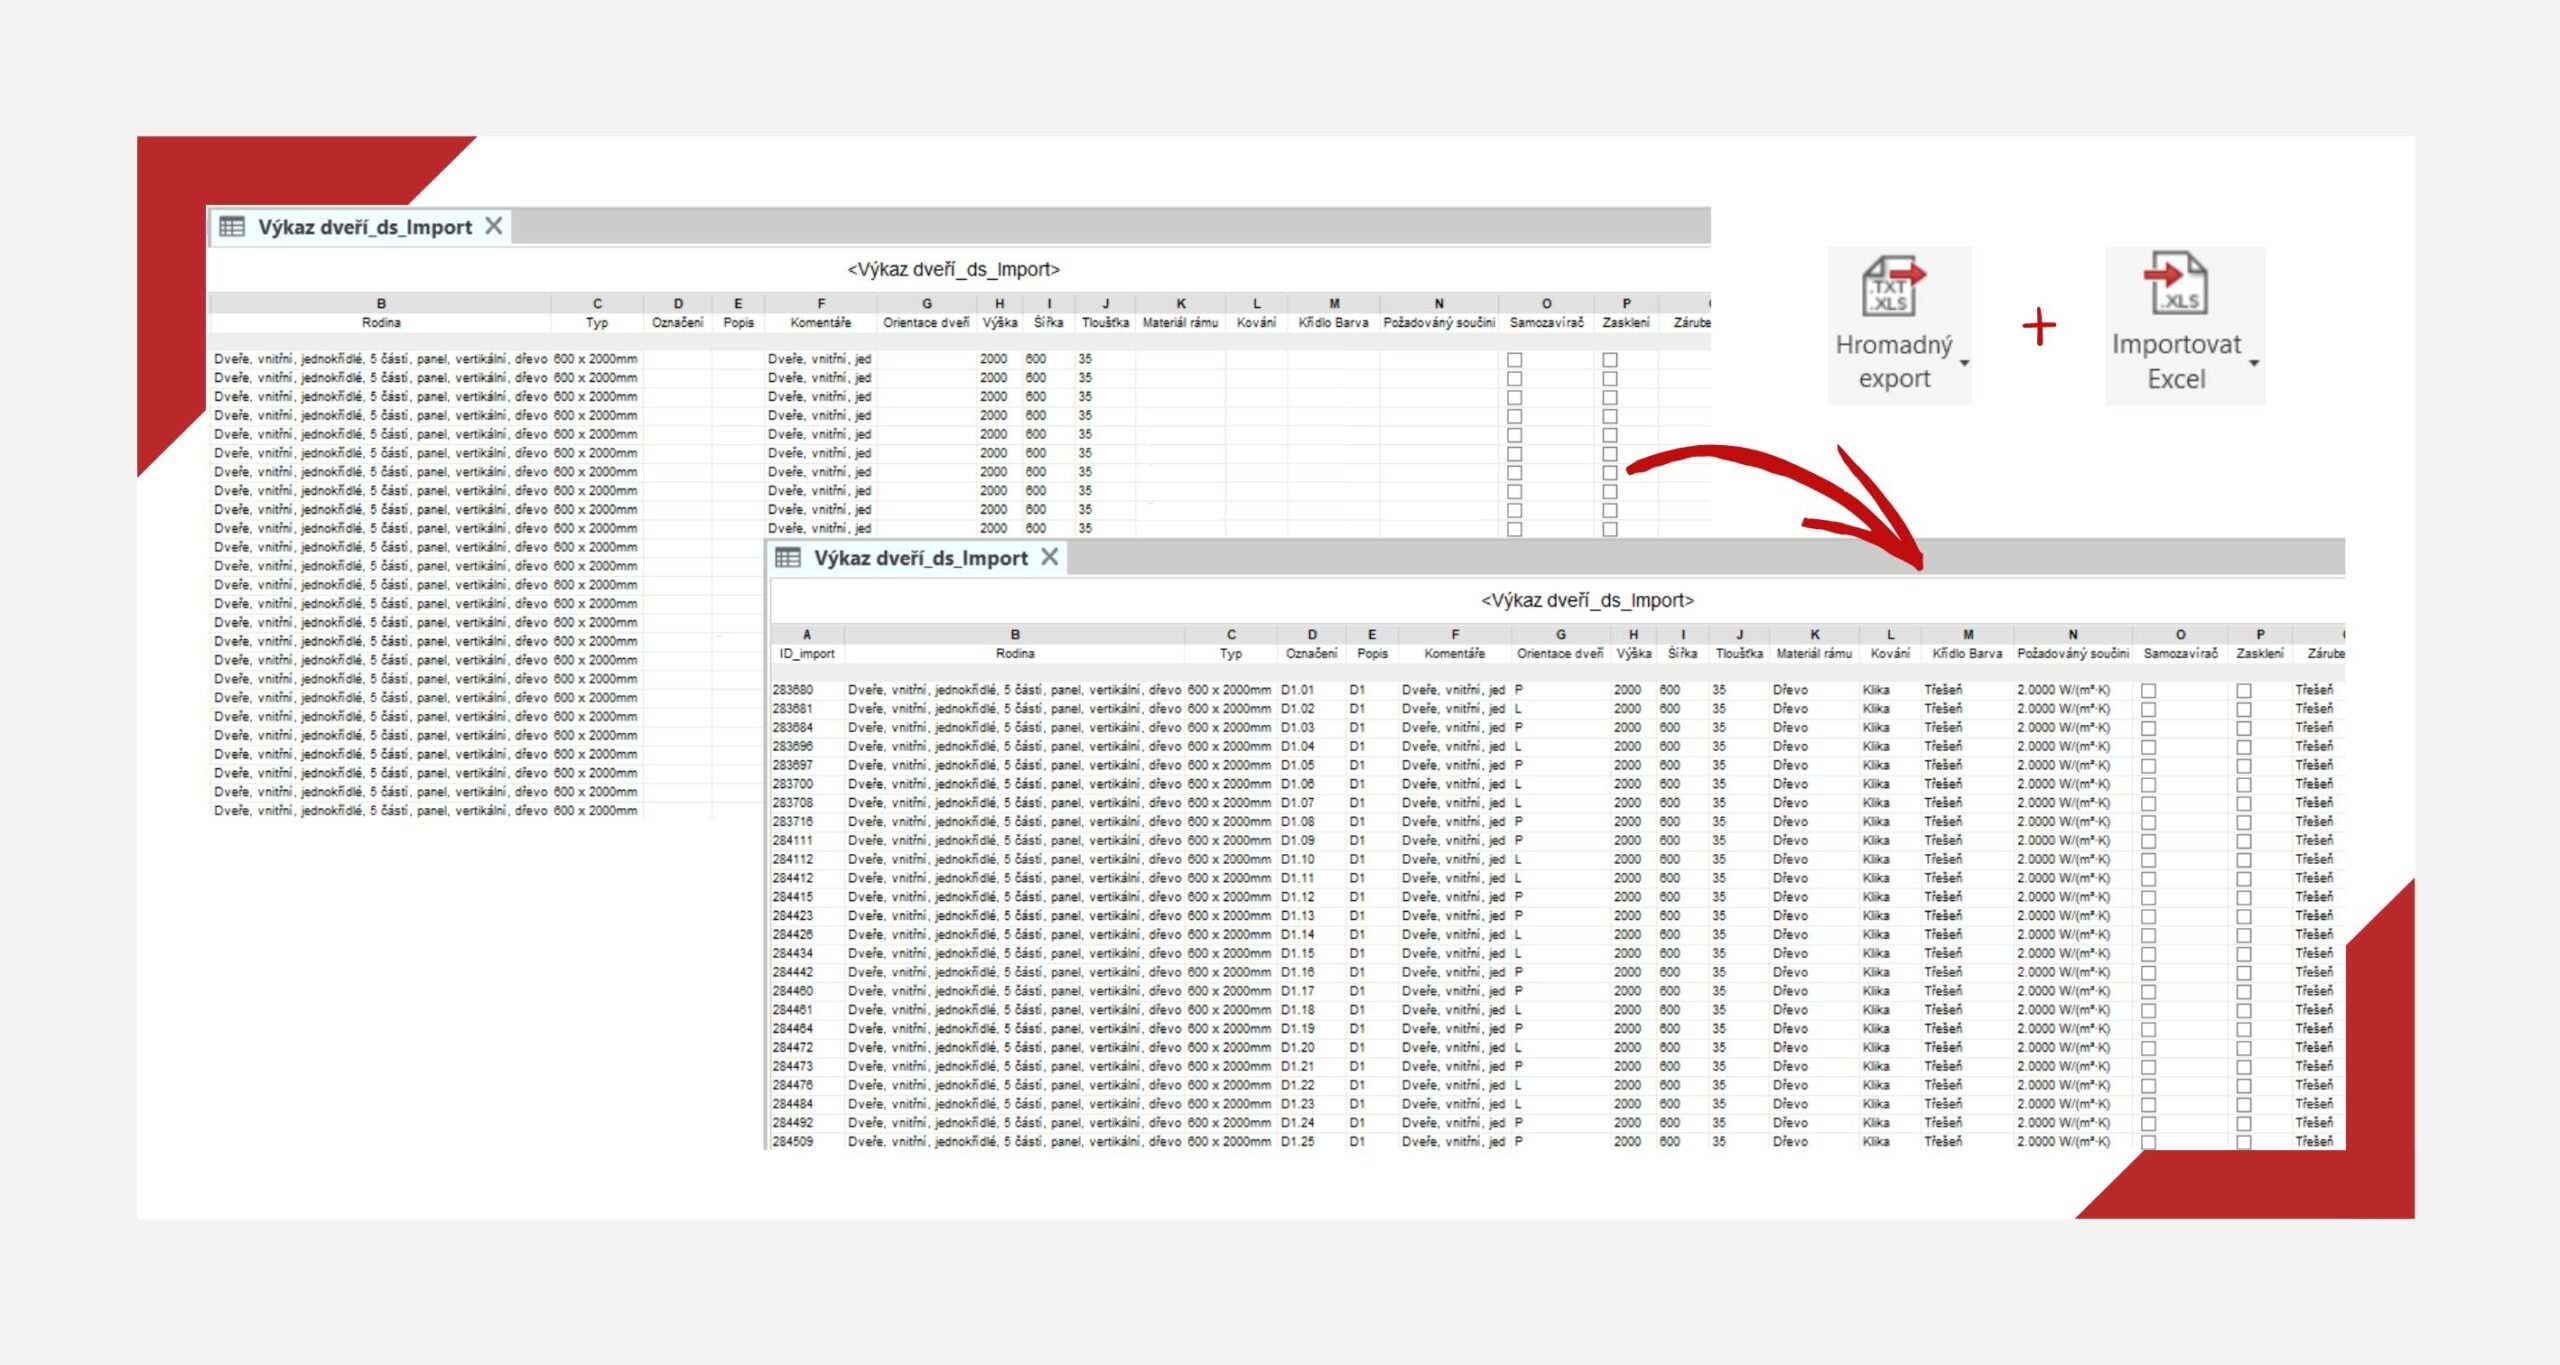Click Orientace dveří header in upper schedule
This screenshot has height=1365, width=2560.
pyautogui.click(x=925, y=323)
